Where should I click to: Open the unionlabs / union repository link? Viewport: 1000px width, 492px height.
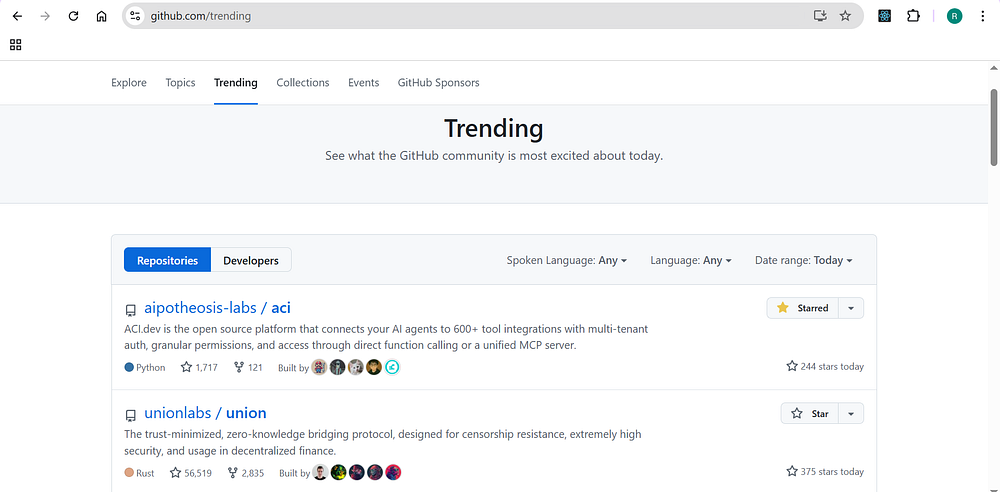pyautogui.click(x=205, y=413)
